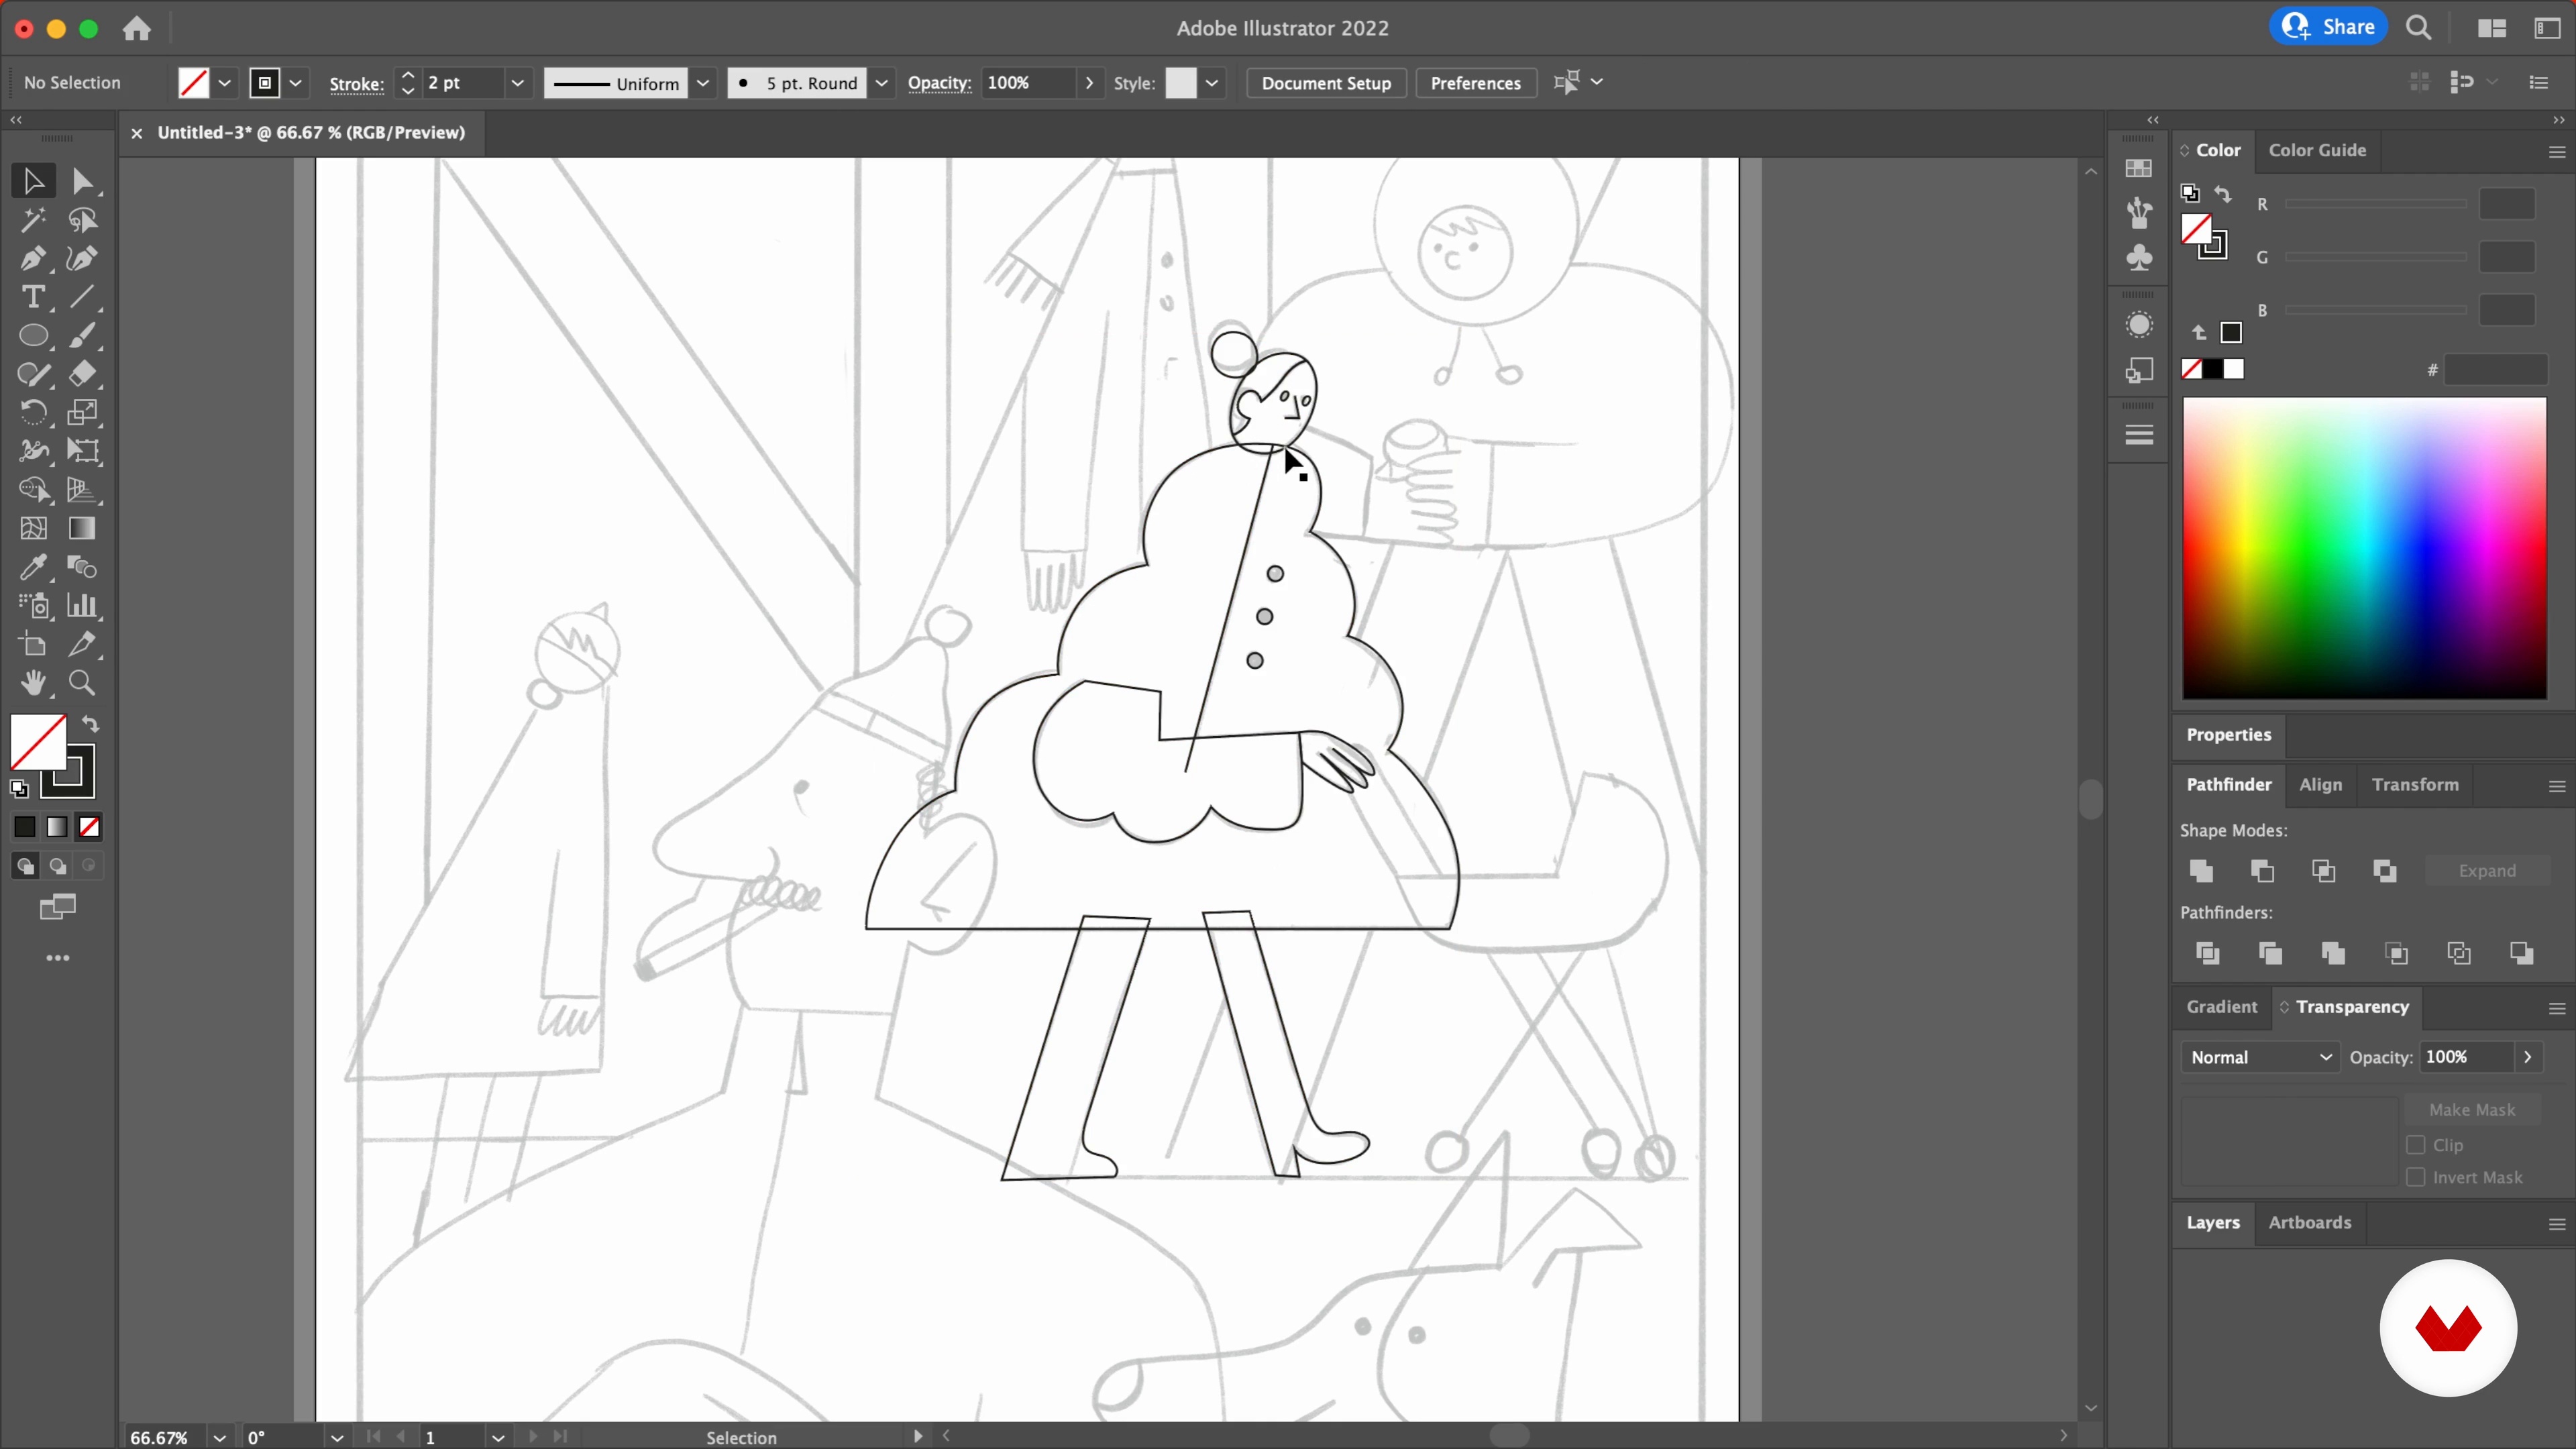Switch to the Color Guide tab

[x=2317, y=150]
